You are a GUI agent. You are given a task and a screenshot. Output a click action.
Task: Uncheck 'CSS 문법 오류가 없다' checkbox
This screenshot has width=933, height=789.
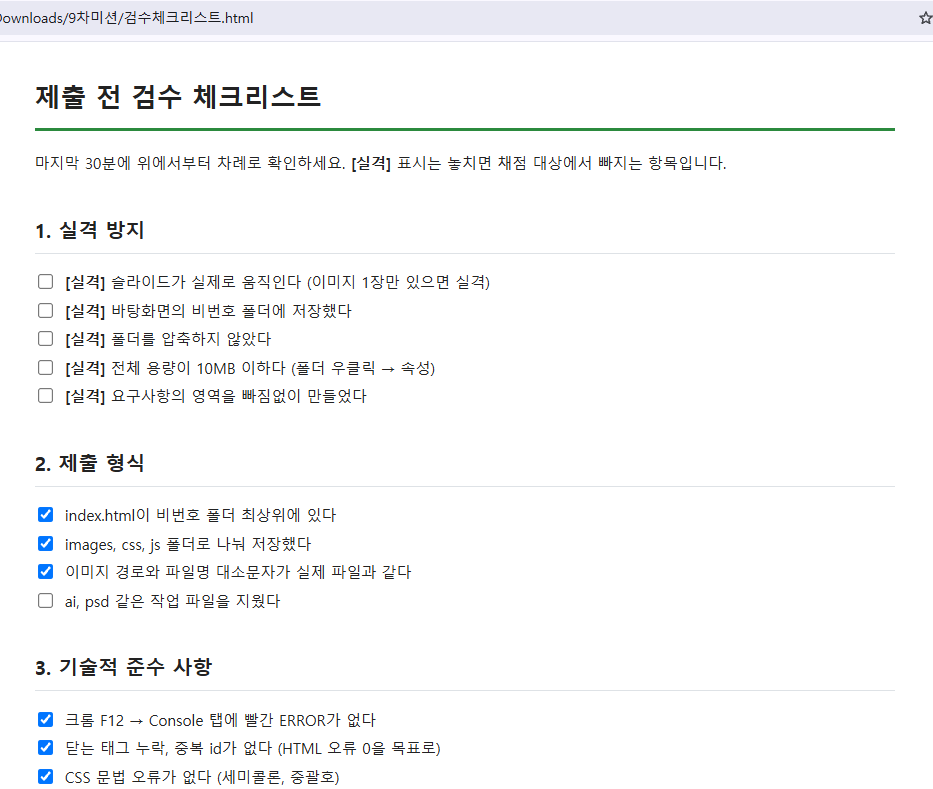tap(45, 777)
